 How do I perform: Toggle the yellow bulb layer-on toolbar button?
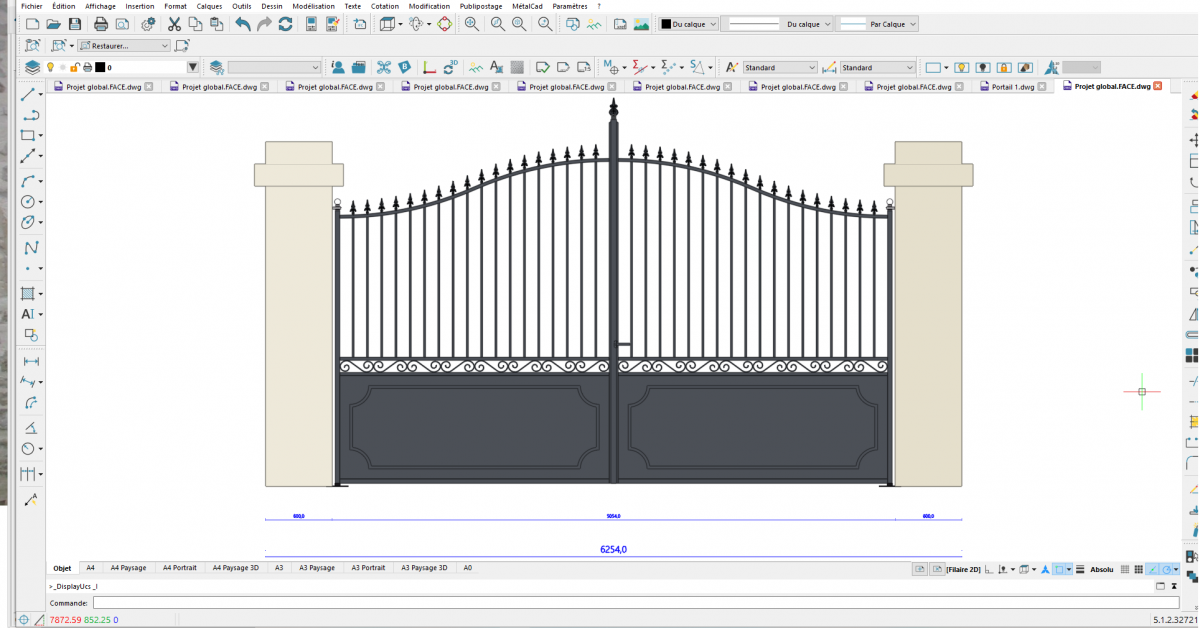point(961,67)
